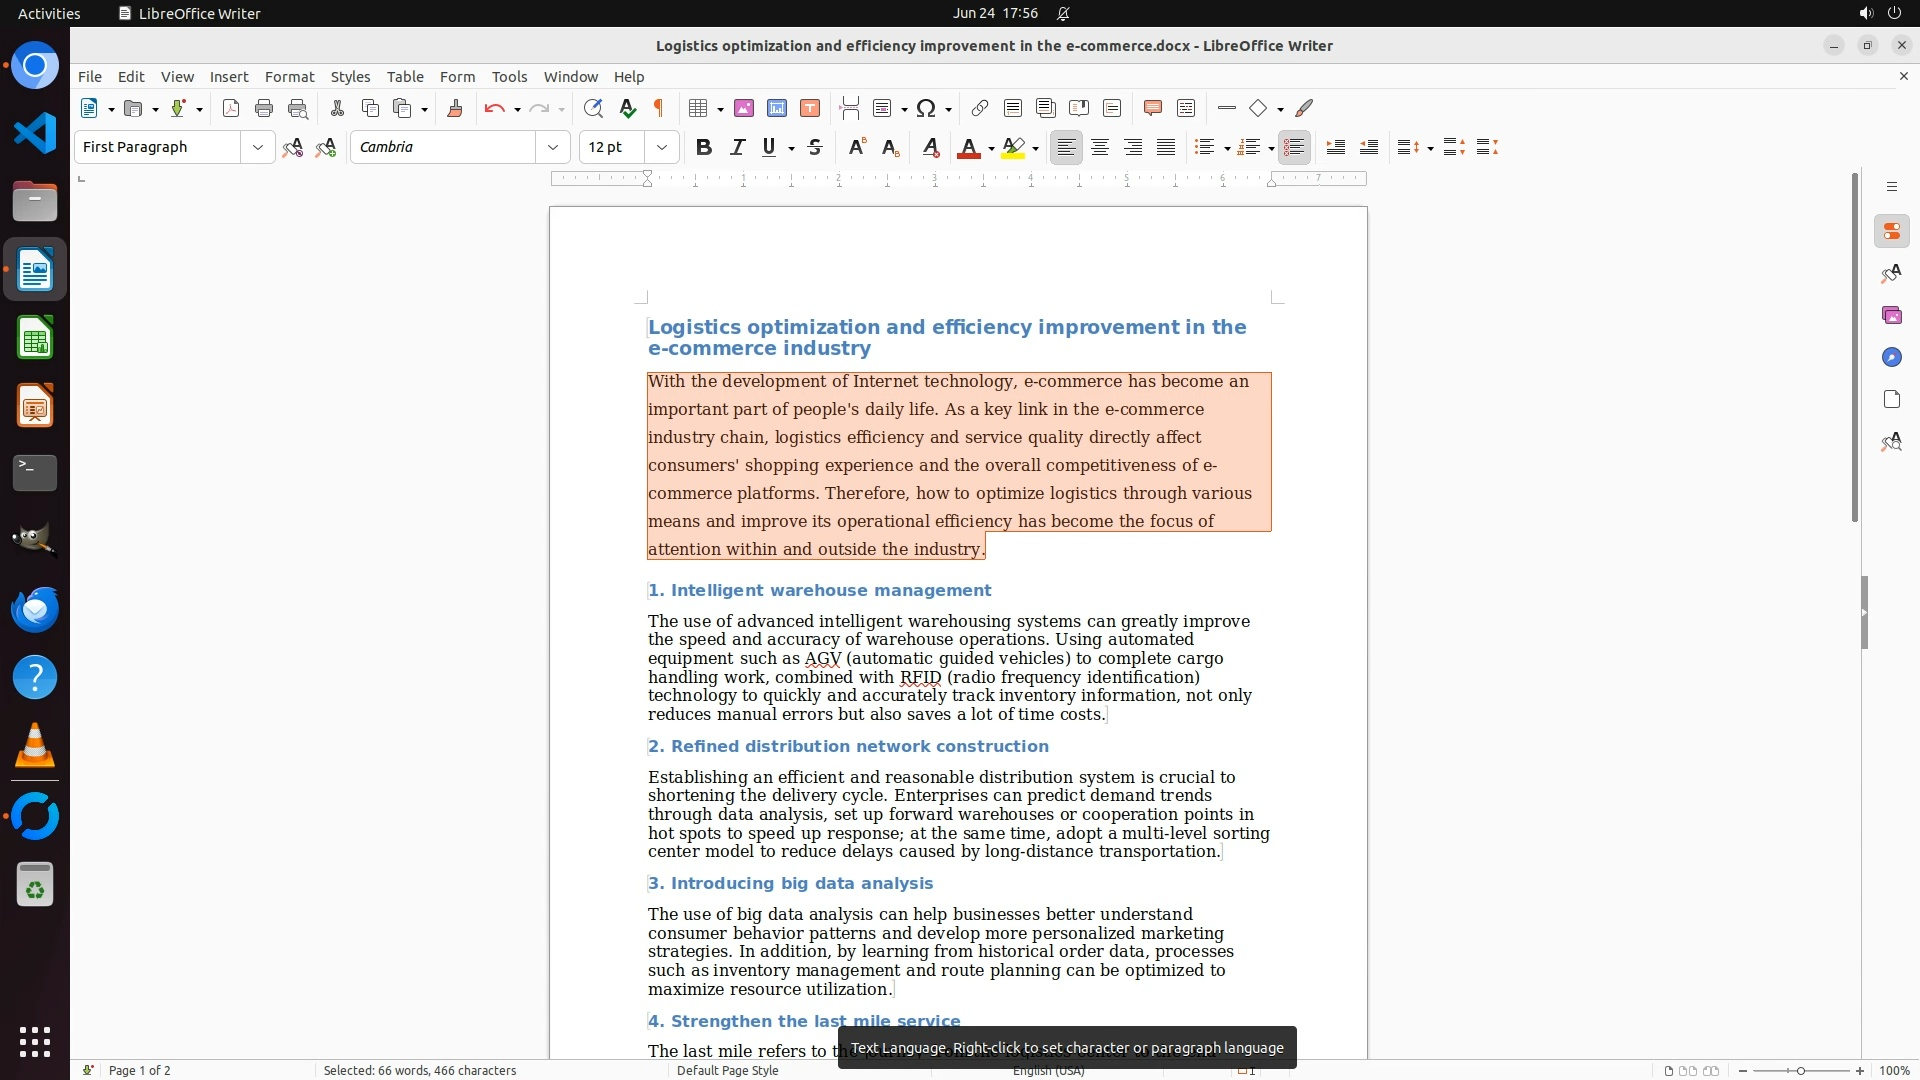Click the Insert Image icon

[x=744, y=109]
